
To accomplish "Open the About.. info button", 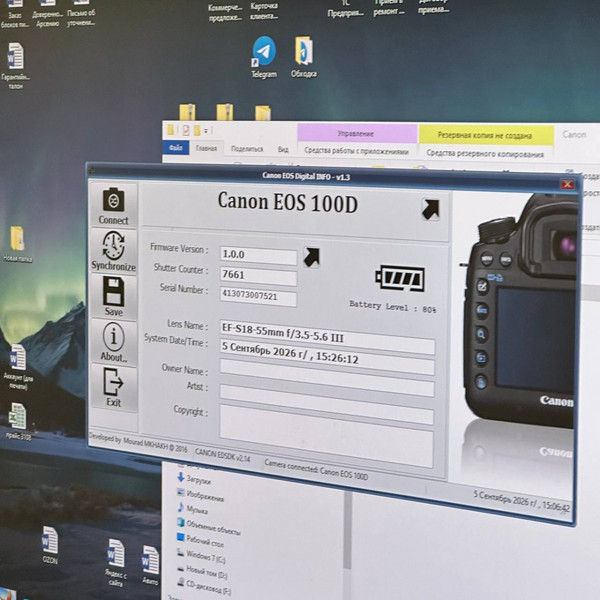I will (114, 342).
